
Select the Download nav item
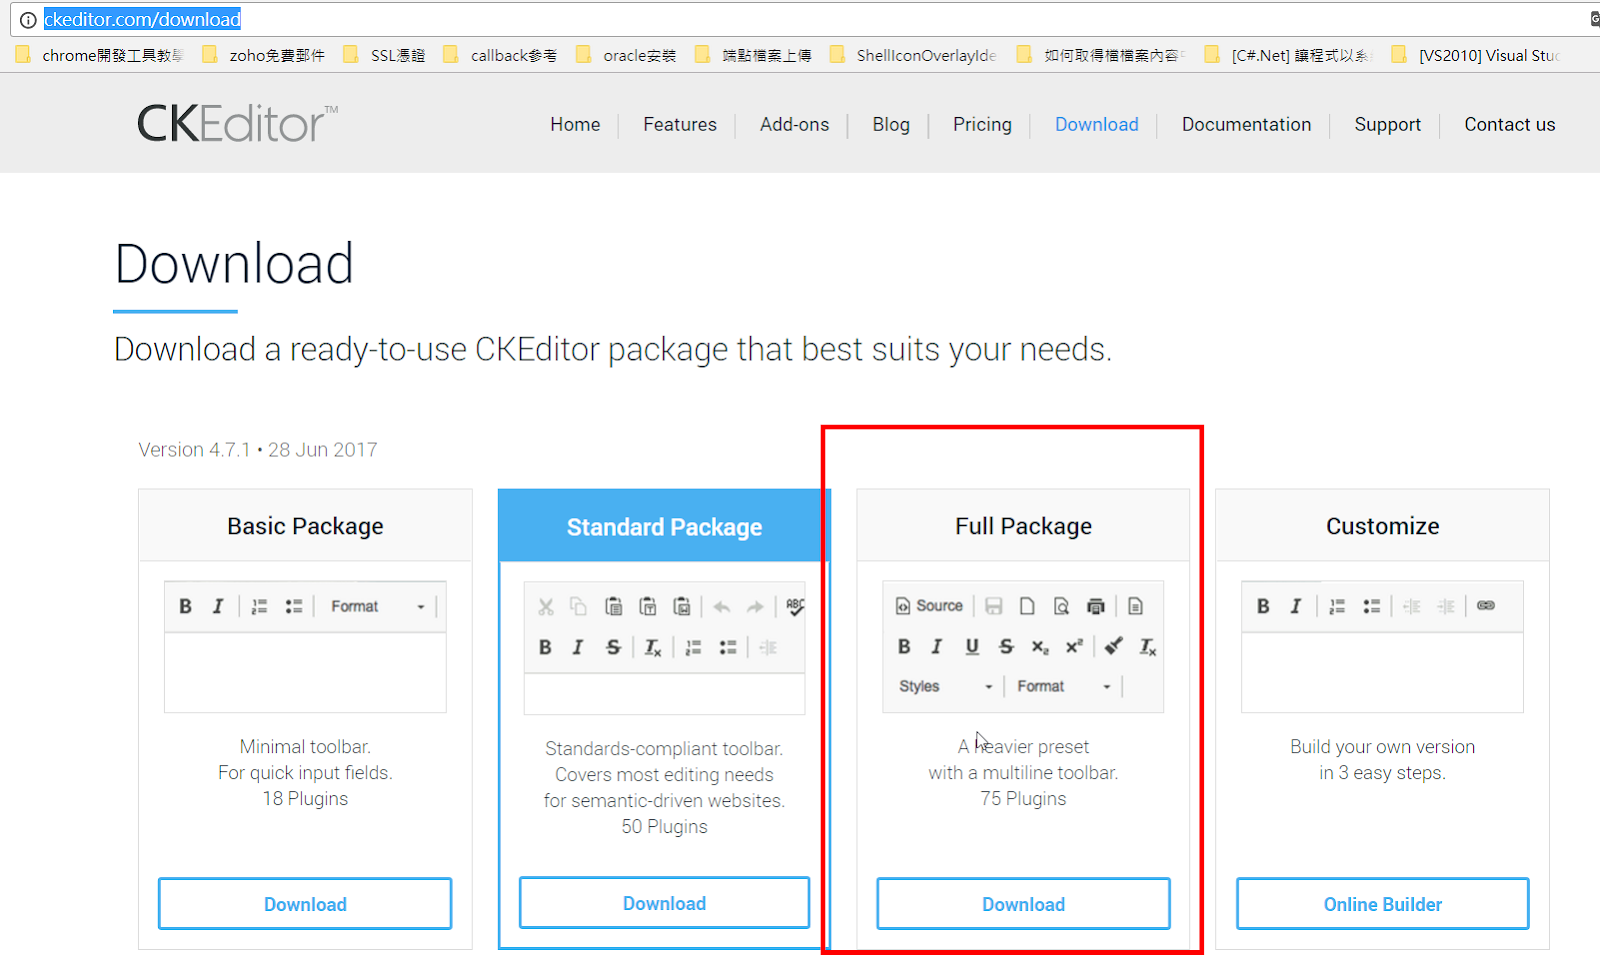point(1097,124)
